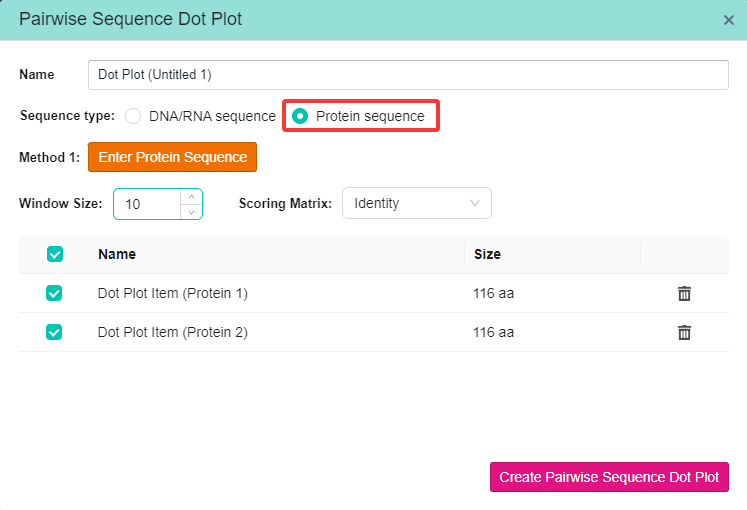
Task: Select row name Dot Plot Item (Protein 1)
Action: 173,293
